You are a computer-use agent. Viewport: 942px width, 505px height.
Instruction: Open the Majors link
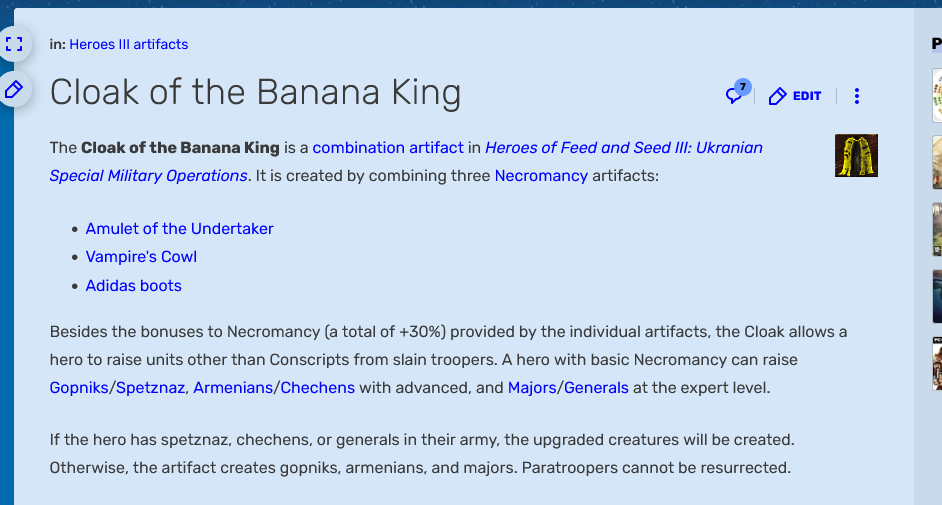(x=532, y=388)
